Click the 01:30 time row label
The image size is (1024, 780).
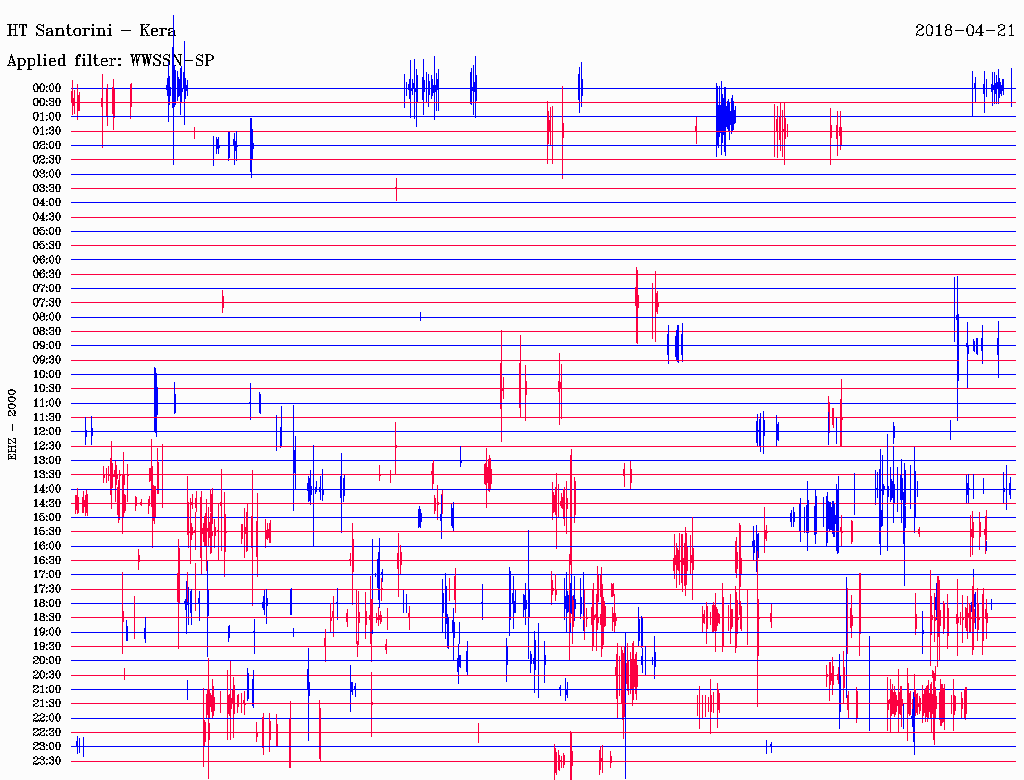(47, 131)
